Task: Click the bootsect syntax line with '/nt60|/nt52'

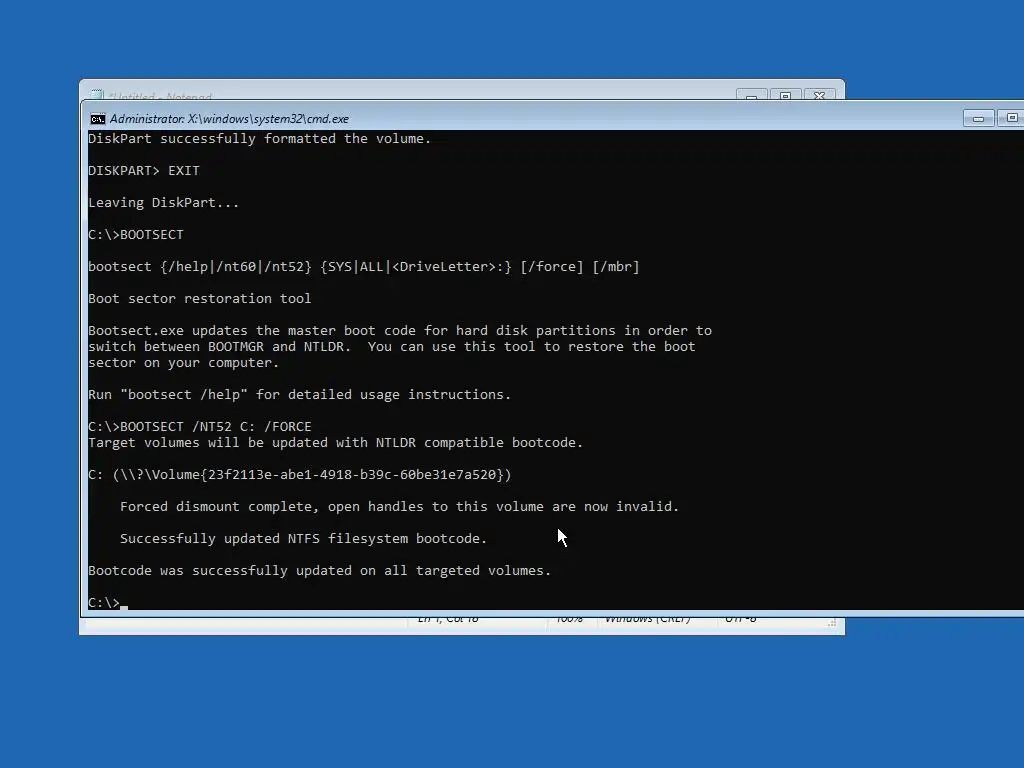Action: pyautogui.click(x=364, y=266)
